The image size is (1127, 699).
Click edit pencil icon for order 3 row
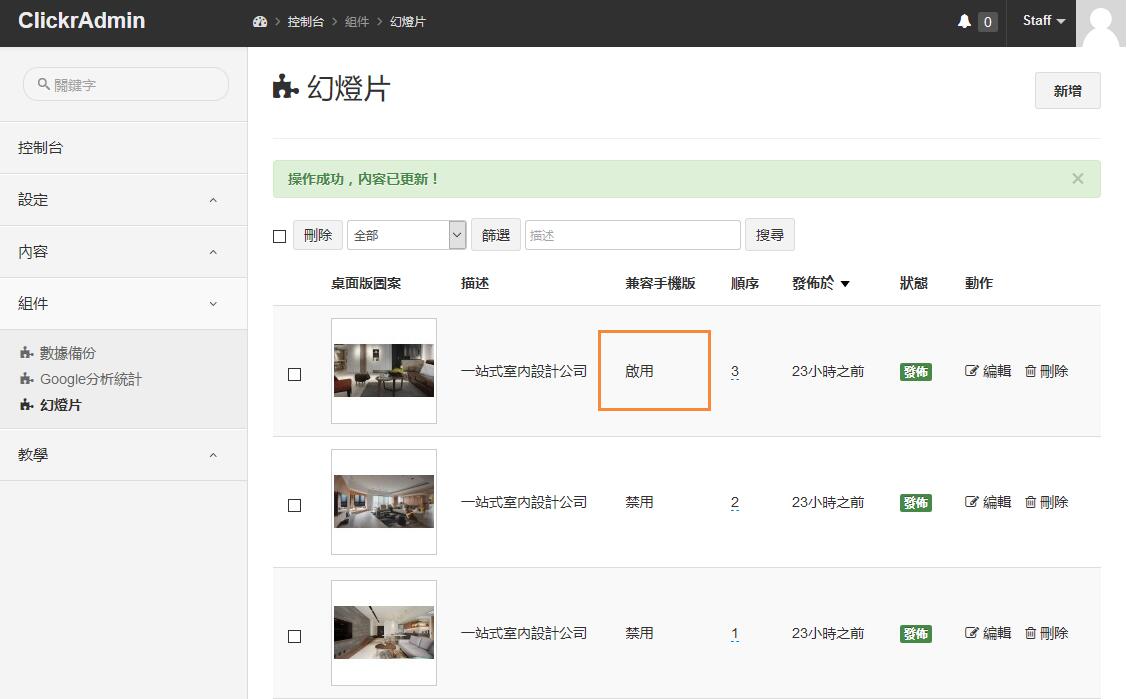point(971,371)
